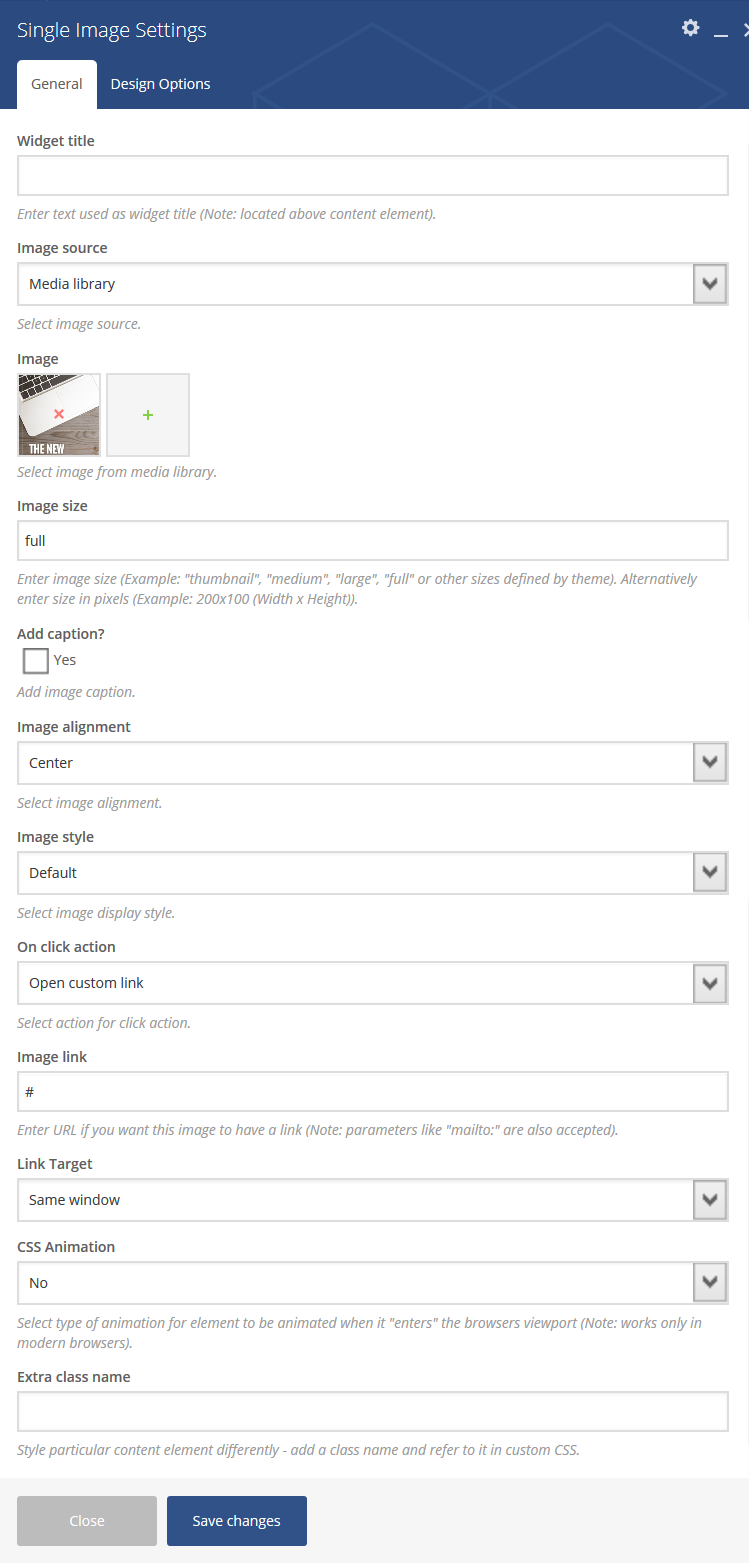This screenshot has width=749, height=1563.
Task: Focus the Extra class name field
Action: coord(373,1411)
